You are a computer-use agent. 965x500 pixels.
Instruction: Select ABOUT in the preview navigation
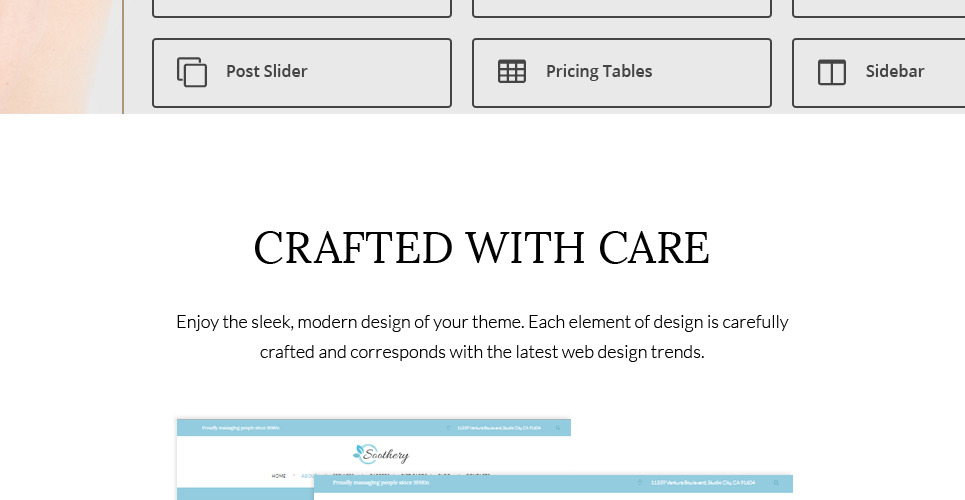tap(307, 476)
